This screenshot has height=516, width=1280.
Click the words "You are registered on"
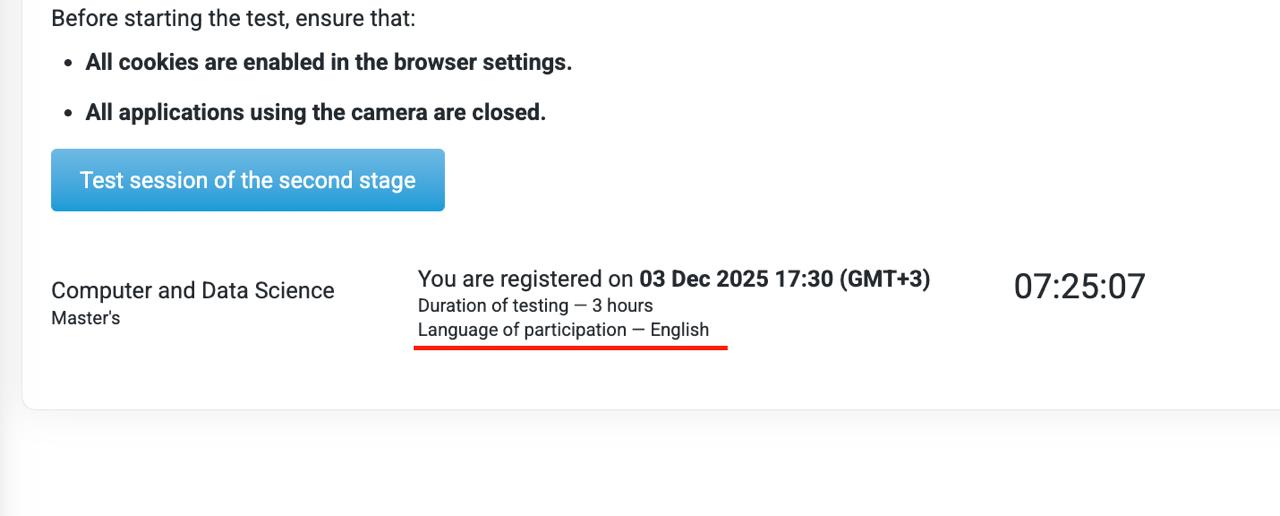tap(525, 279)
